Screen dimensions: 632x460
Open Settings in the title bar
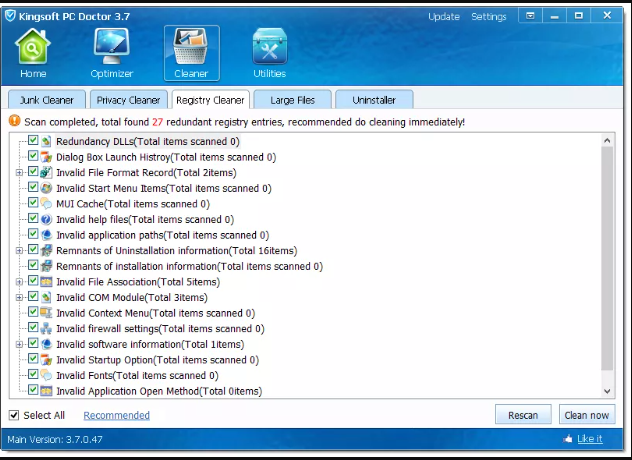coord(489,17)
